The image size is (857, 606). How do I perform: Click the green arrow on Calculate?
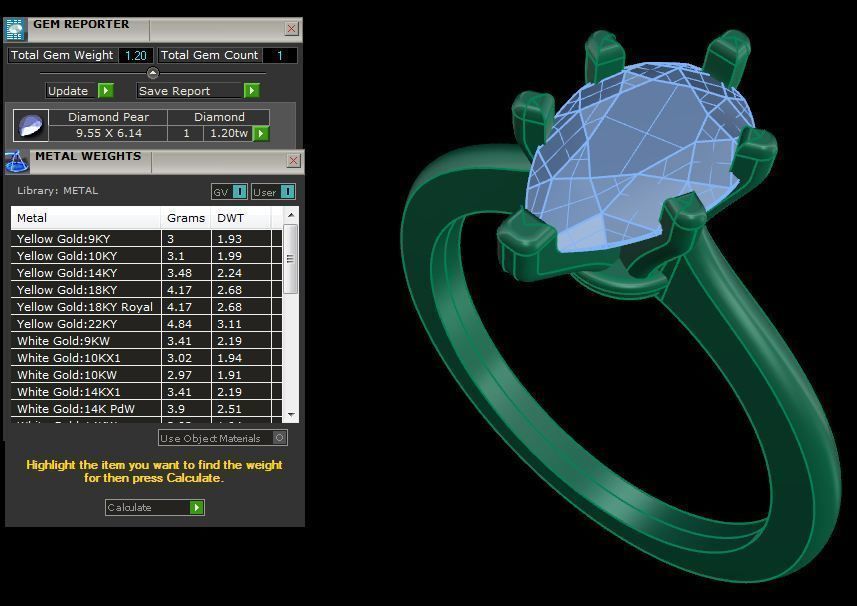click(197, 508)
